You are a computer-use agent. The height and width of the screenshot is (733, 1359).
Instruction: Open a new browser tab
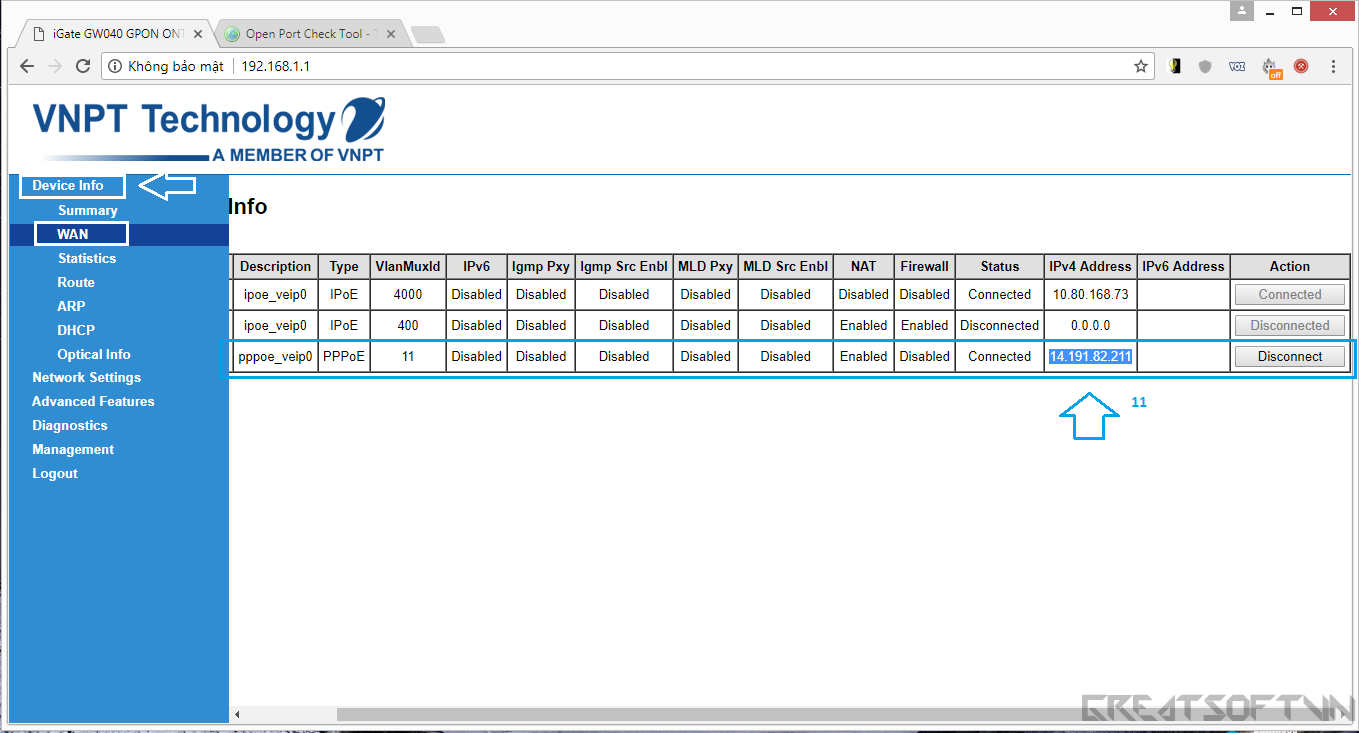(428, 35)
